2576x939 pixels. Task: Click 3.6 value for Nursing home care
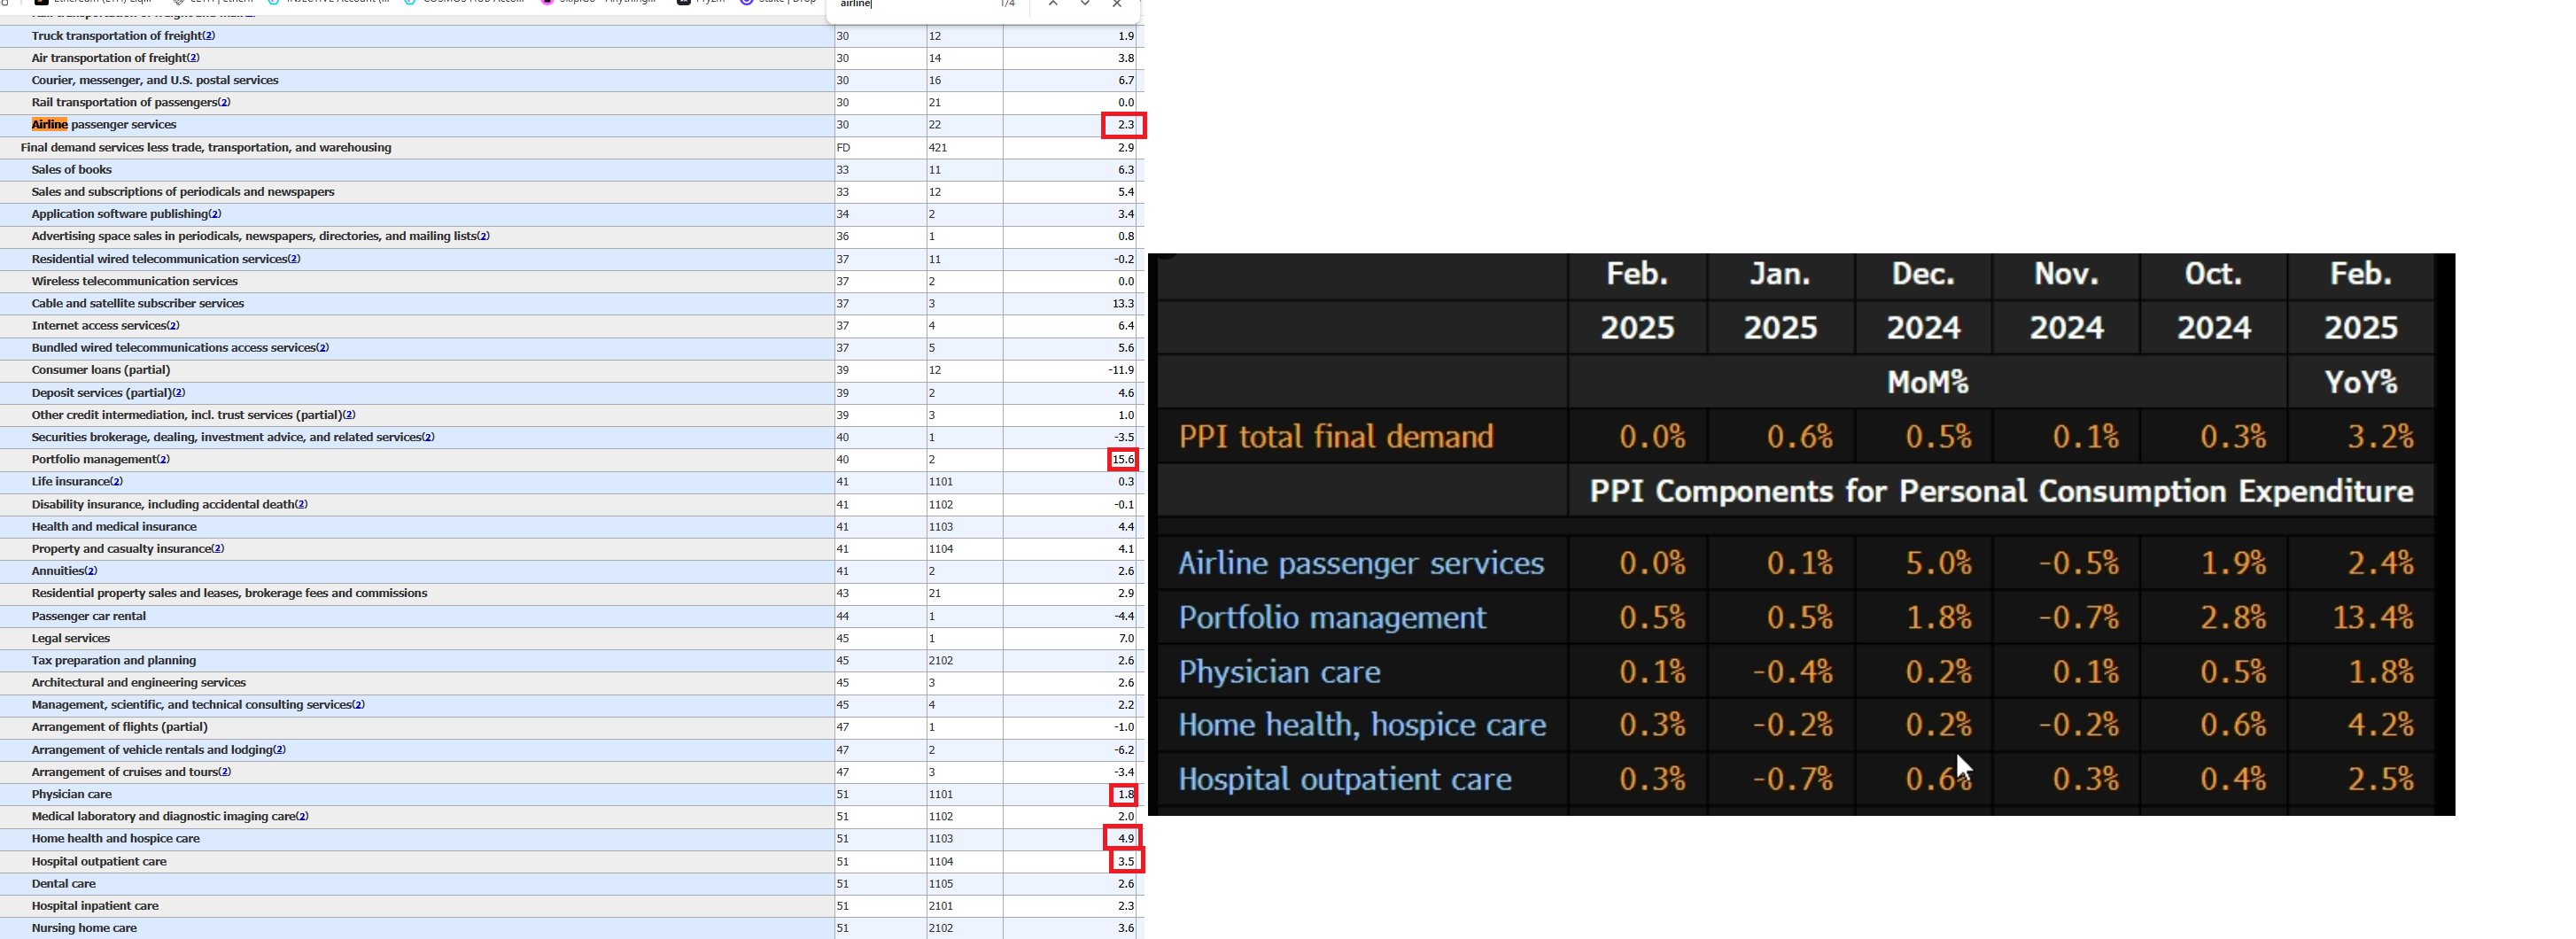click(1126, 928)
